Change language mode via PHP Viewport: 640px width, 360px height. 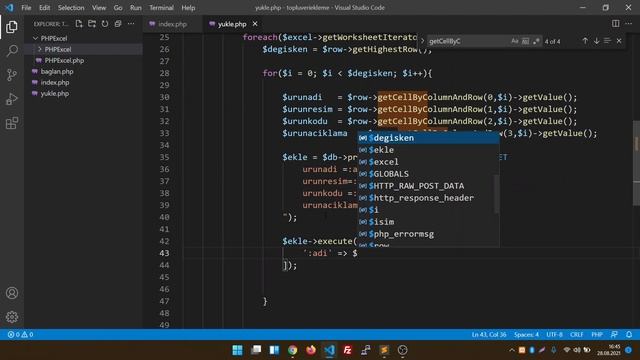[597, 335]
